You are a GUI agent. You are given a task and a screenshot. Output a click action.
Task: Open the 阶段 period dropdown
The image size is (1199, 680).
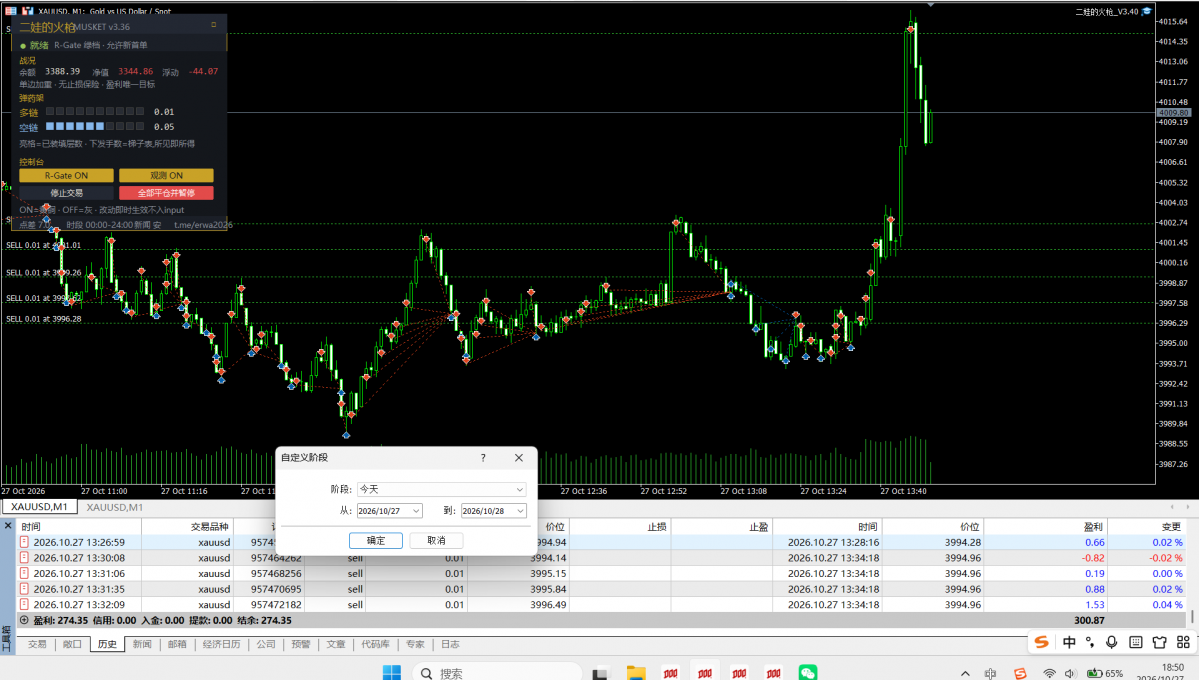pyautogui.click(x=442, y=489)
